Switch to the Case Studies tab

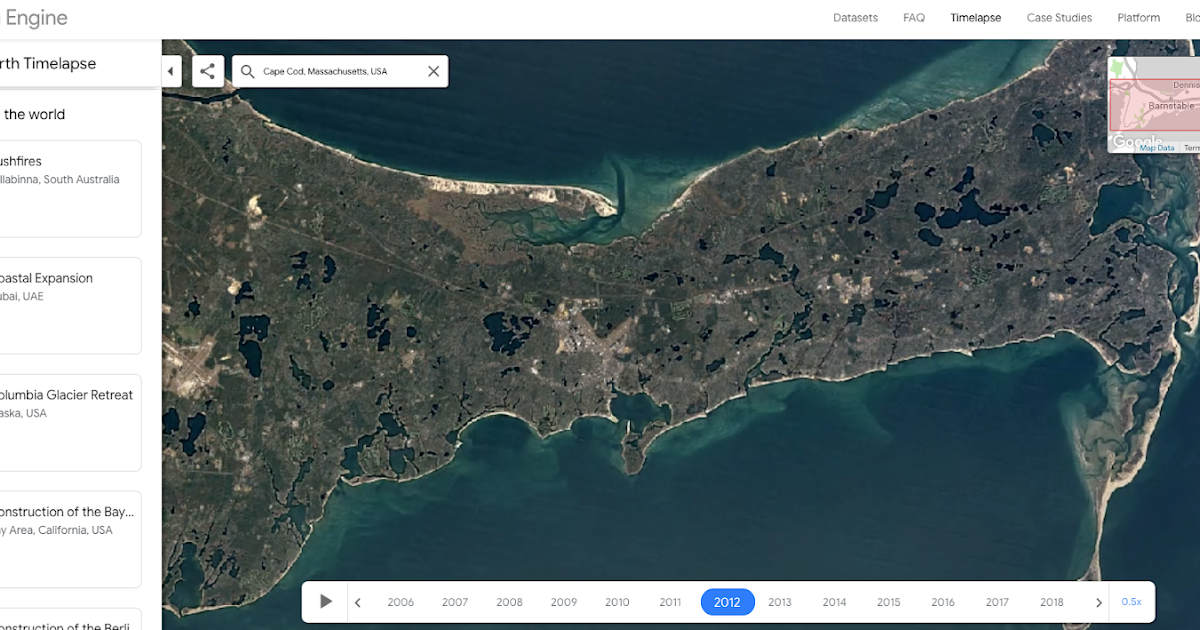coord(1059,17)
